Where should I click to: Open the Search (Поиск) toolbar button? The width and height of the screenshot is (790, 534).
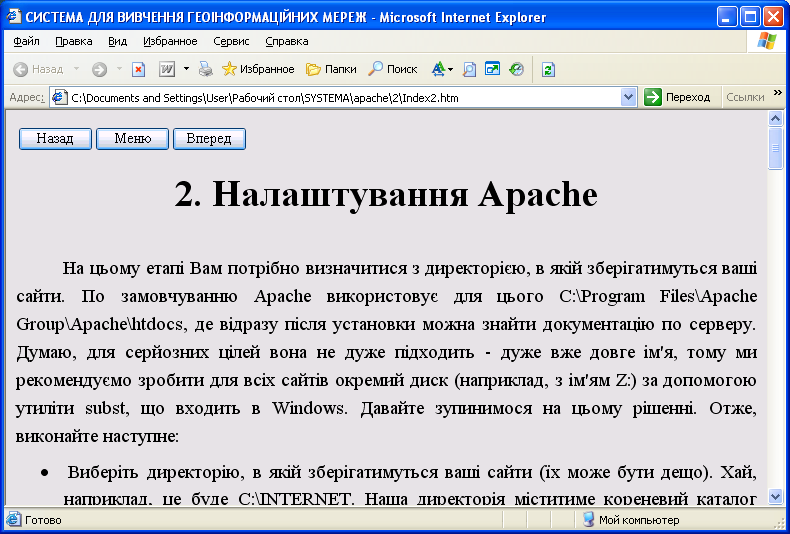tap(392, 69)
